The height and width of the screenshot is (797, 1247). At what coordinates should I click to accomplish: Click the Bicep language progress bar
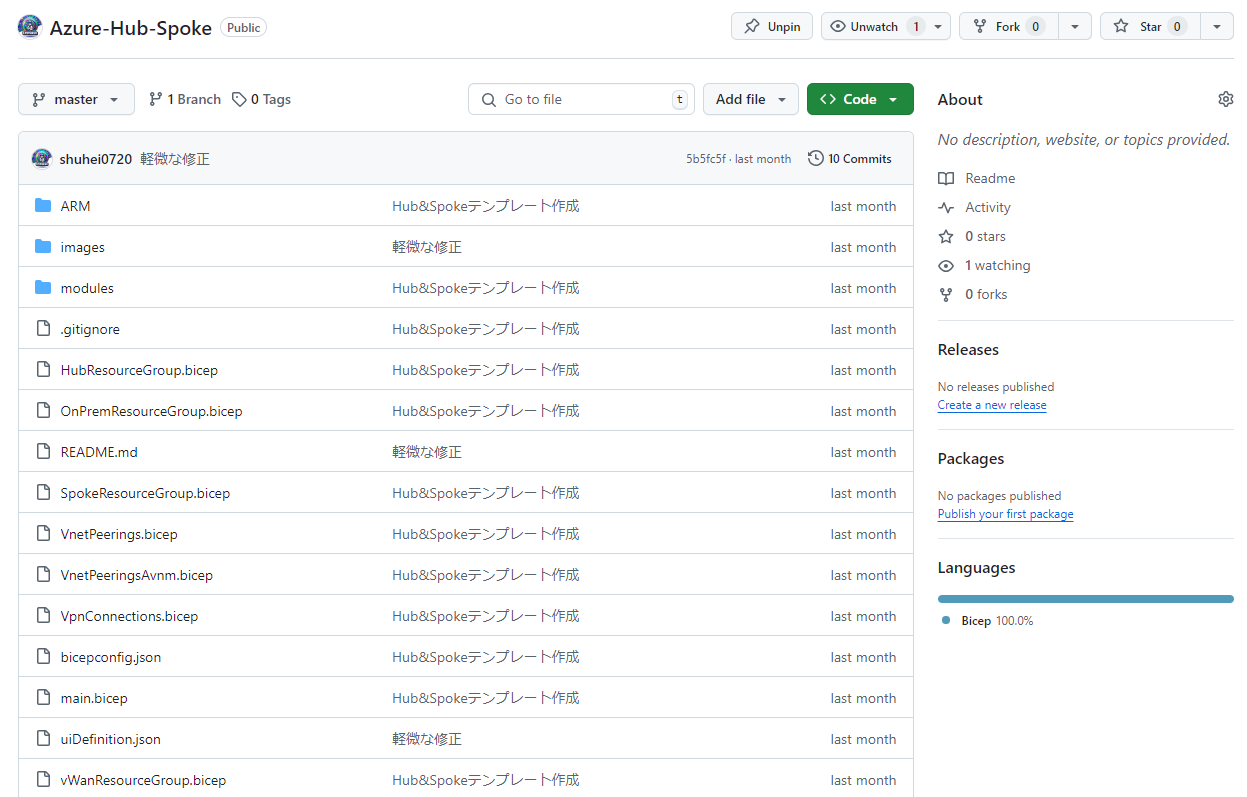1086,599
